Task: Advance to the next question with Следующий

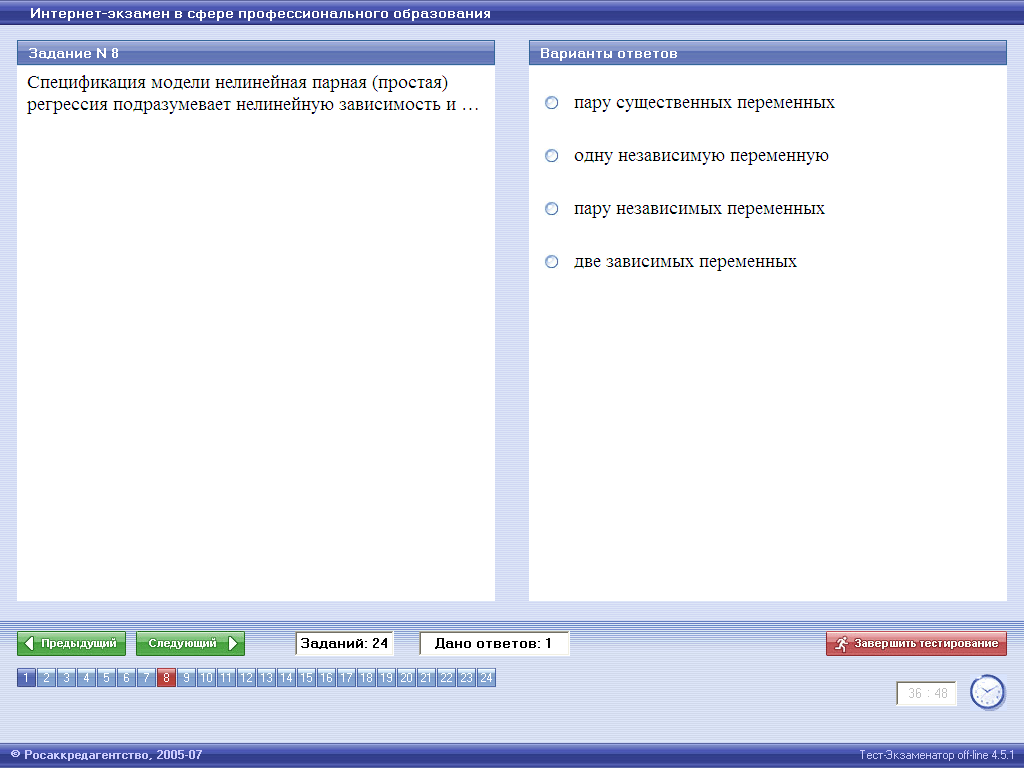Action: [x=191, y=643]
